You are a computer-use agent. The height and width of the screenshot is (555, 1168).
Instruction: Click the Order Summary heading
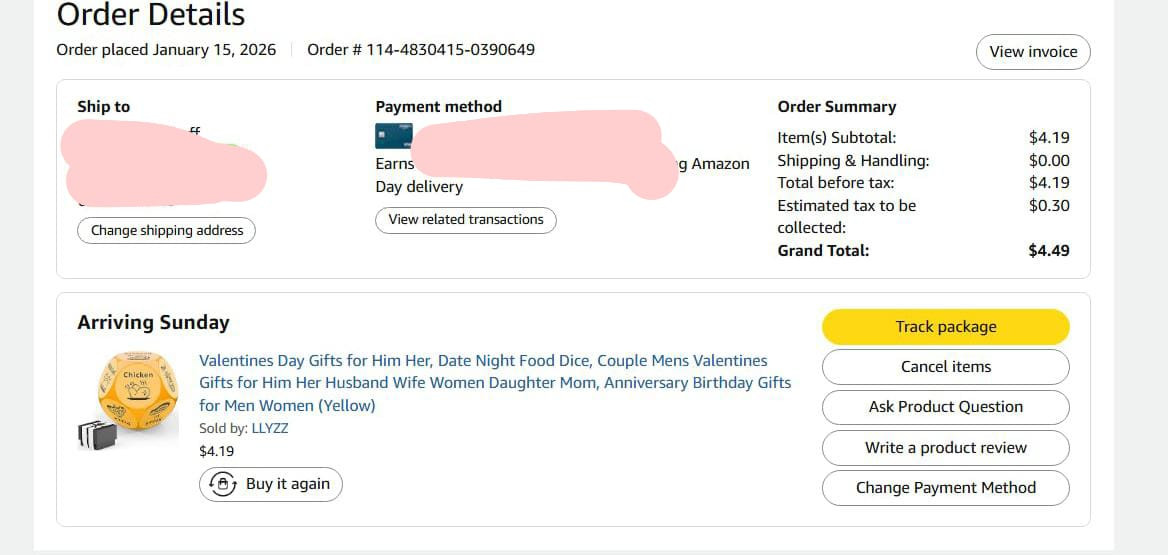click(x=836, y=107)
